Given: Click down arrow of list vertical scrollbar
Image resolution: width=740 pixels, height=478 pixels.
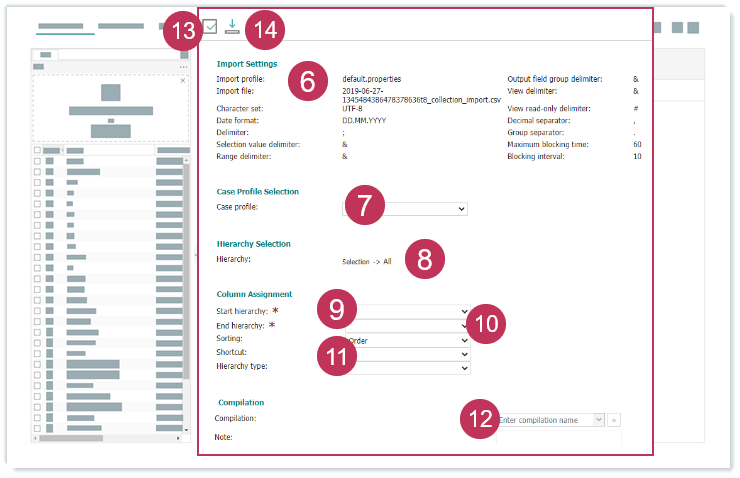Looking at the screenshot, I should 186,428.
